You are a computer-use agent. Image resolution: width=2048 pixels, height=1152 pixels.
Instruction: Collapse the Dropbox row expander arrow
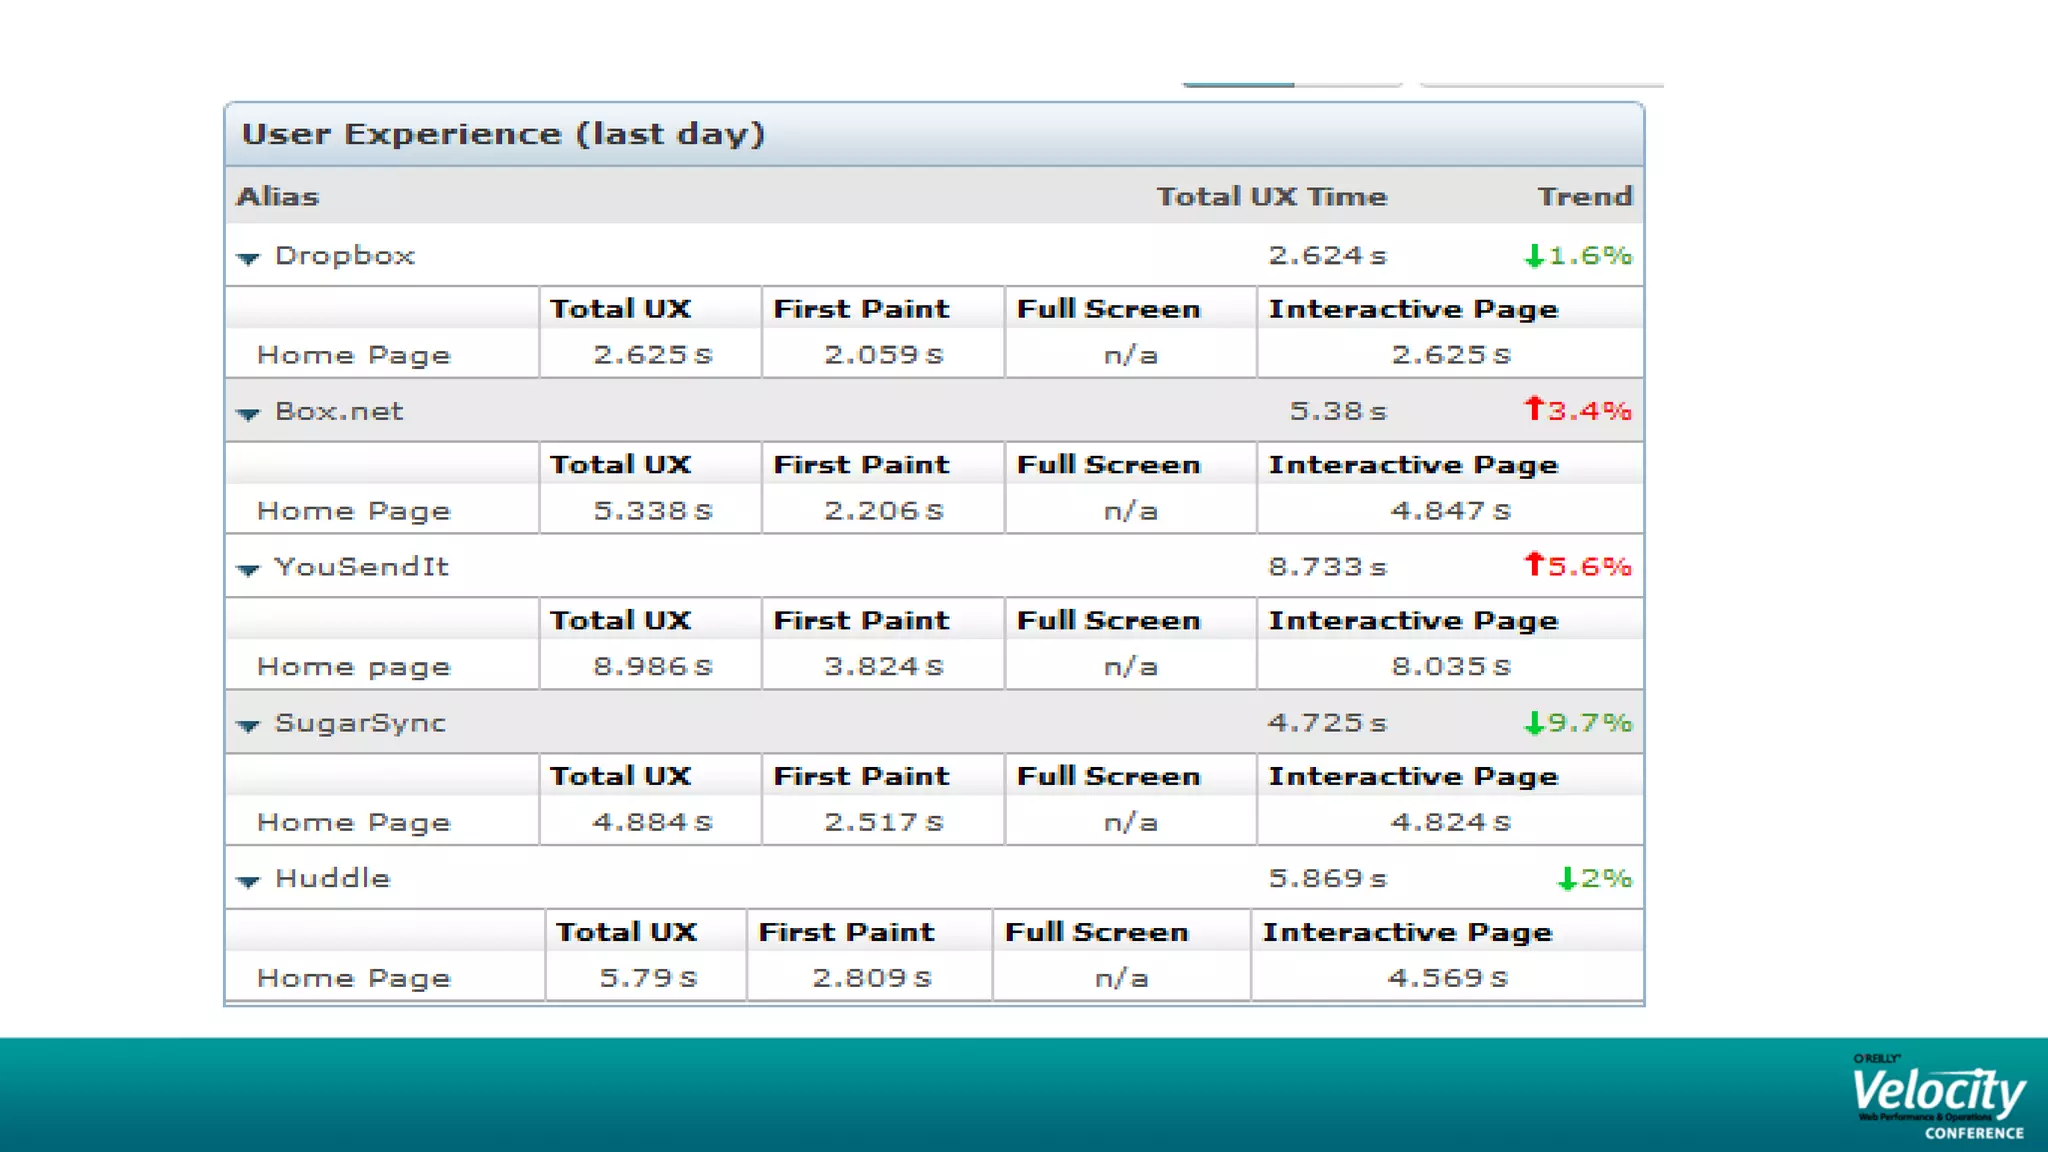click(x=248, y=258)
